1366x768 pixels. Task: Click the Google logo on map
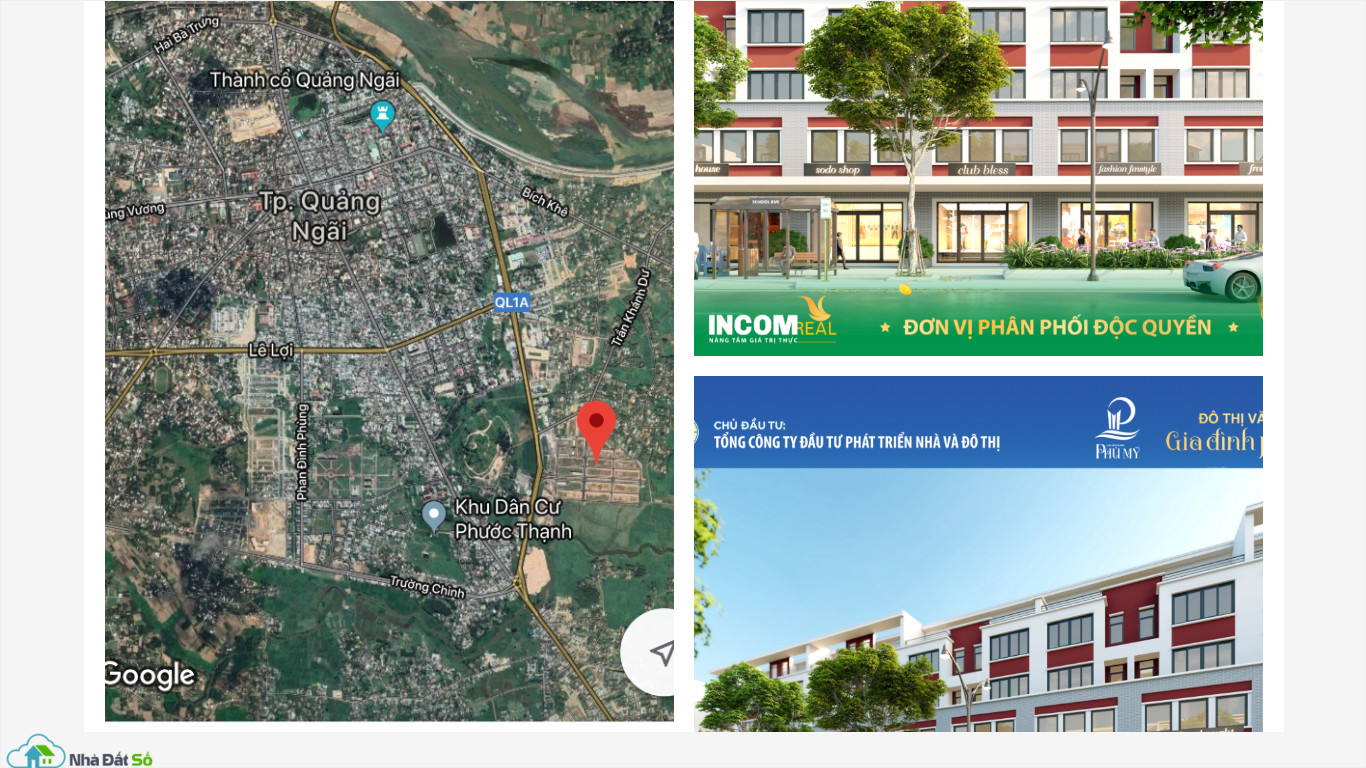point(150,676)
